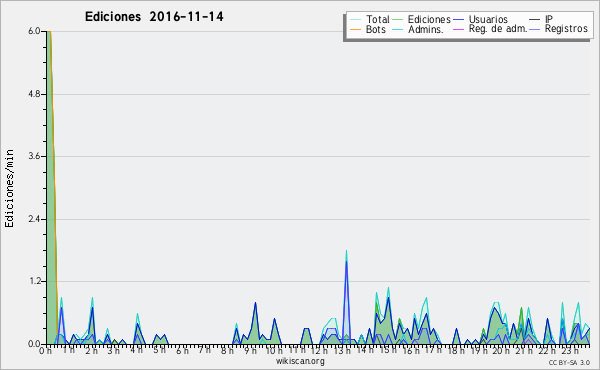Screen dimensions: 600x370
Task: Click the '4 h' x-axis label
Action: pos(137,350)
